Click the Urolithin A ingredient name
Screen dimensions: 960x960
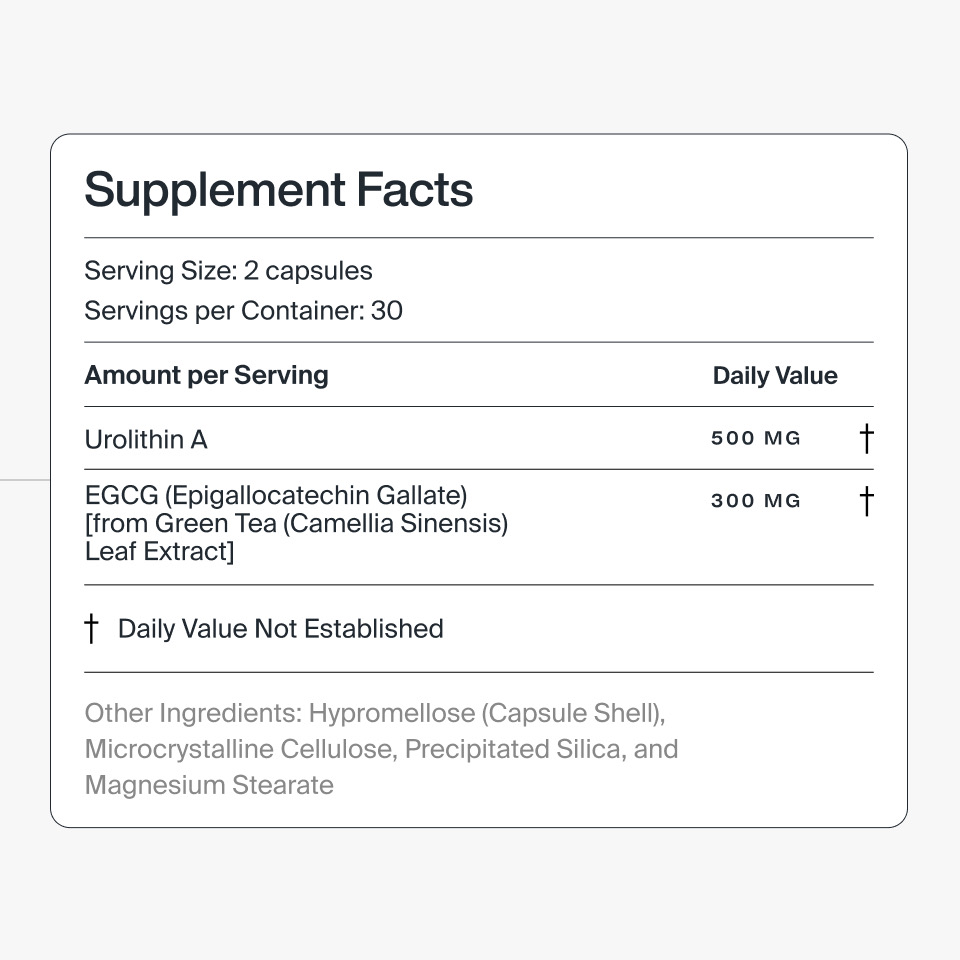[x=146, y=439]
